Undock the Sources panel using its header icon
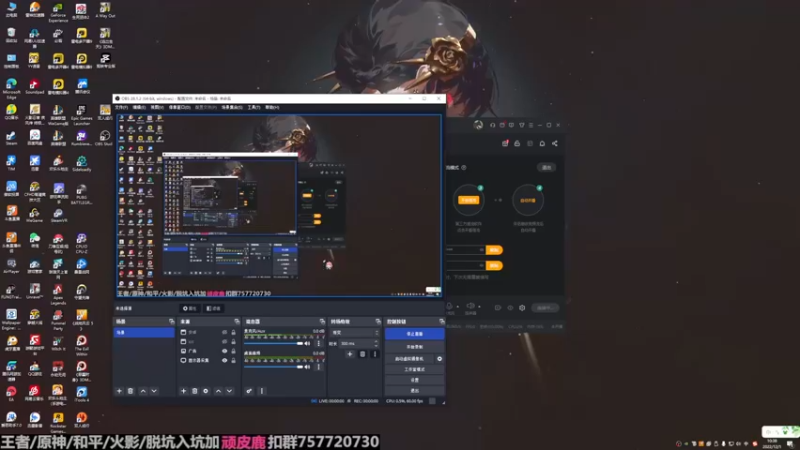This screenshot has width=800, height=450. tap(237, 321)
